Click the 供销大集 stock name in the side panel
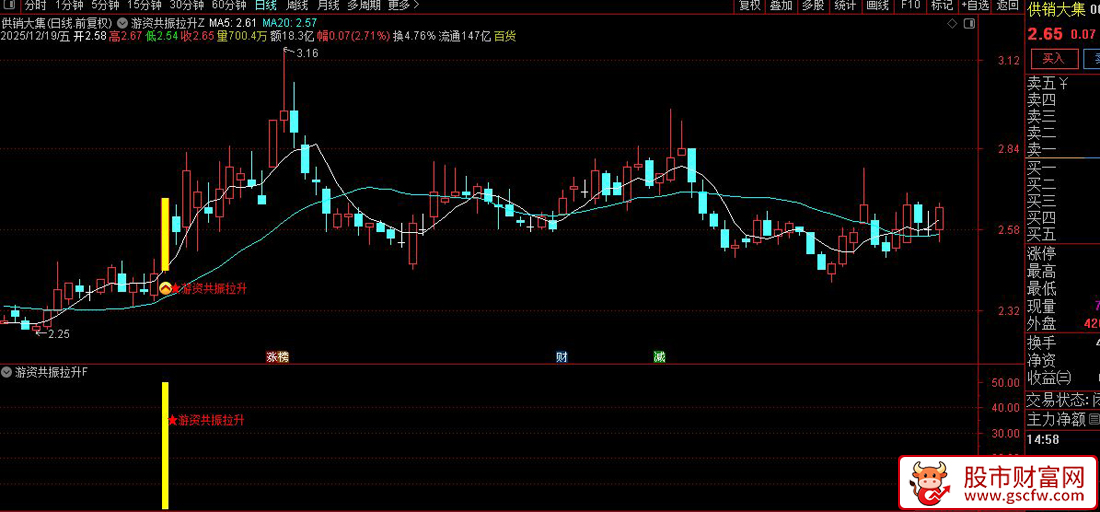Viewport: 1100px width, 512px height. click(1056, 9)
